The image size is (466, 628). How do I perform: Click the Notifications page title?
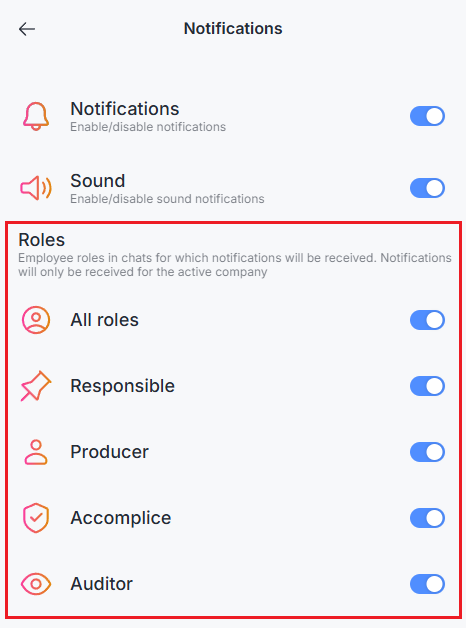click(233, 28)
